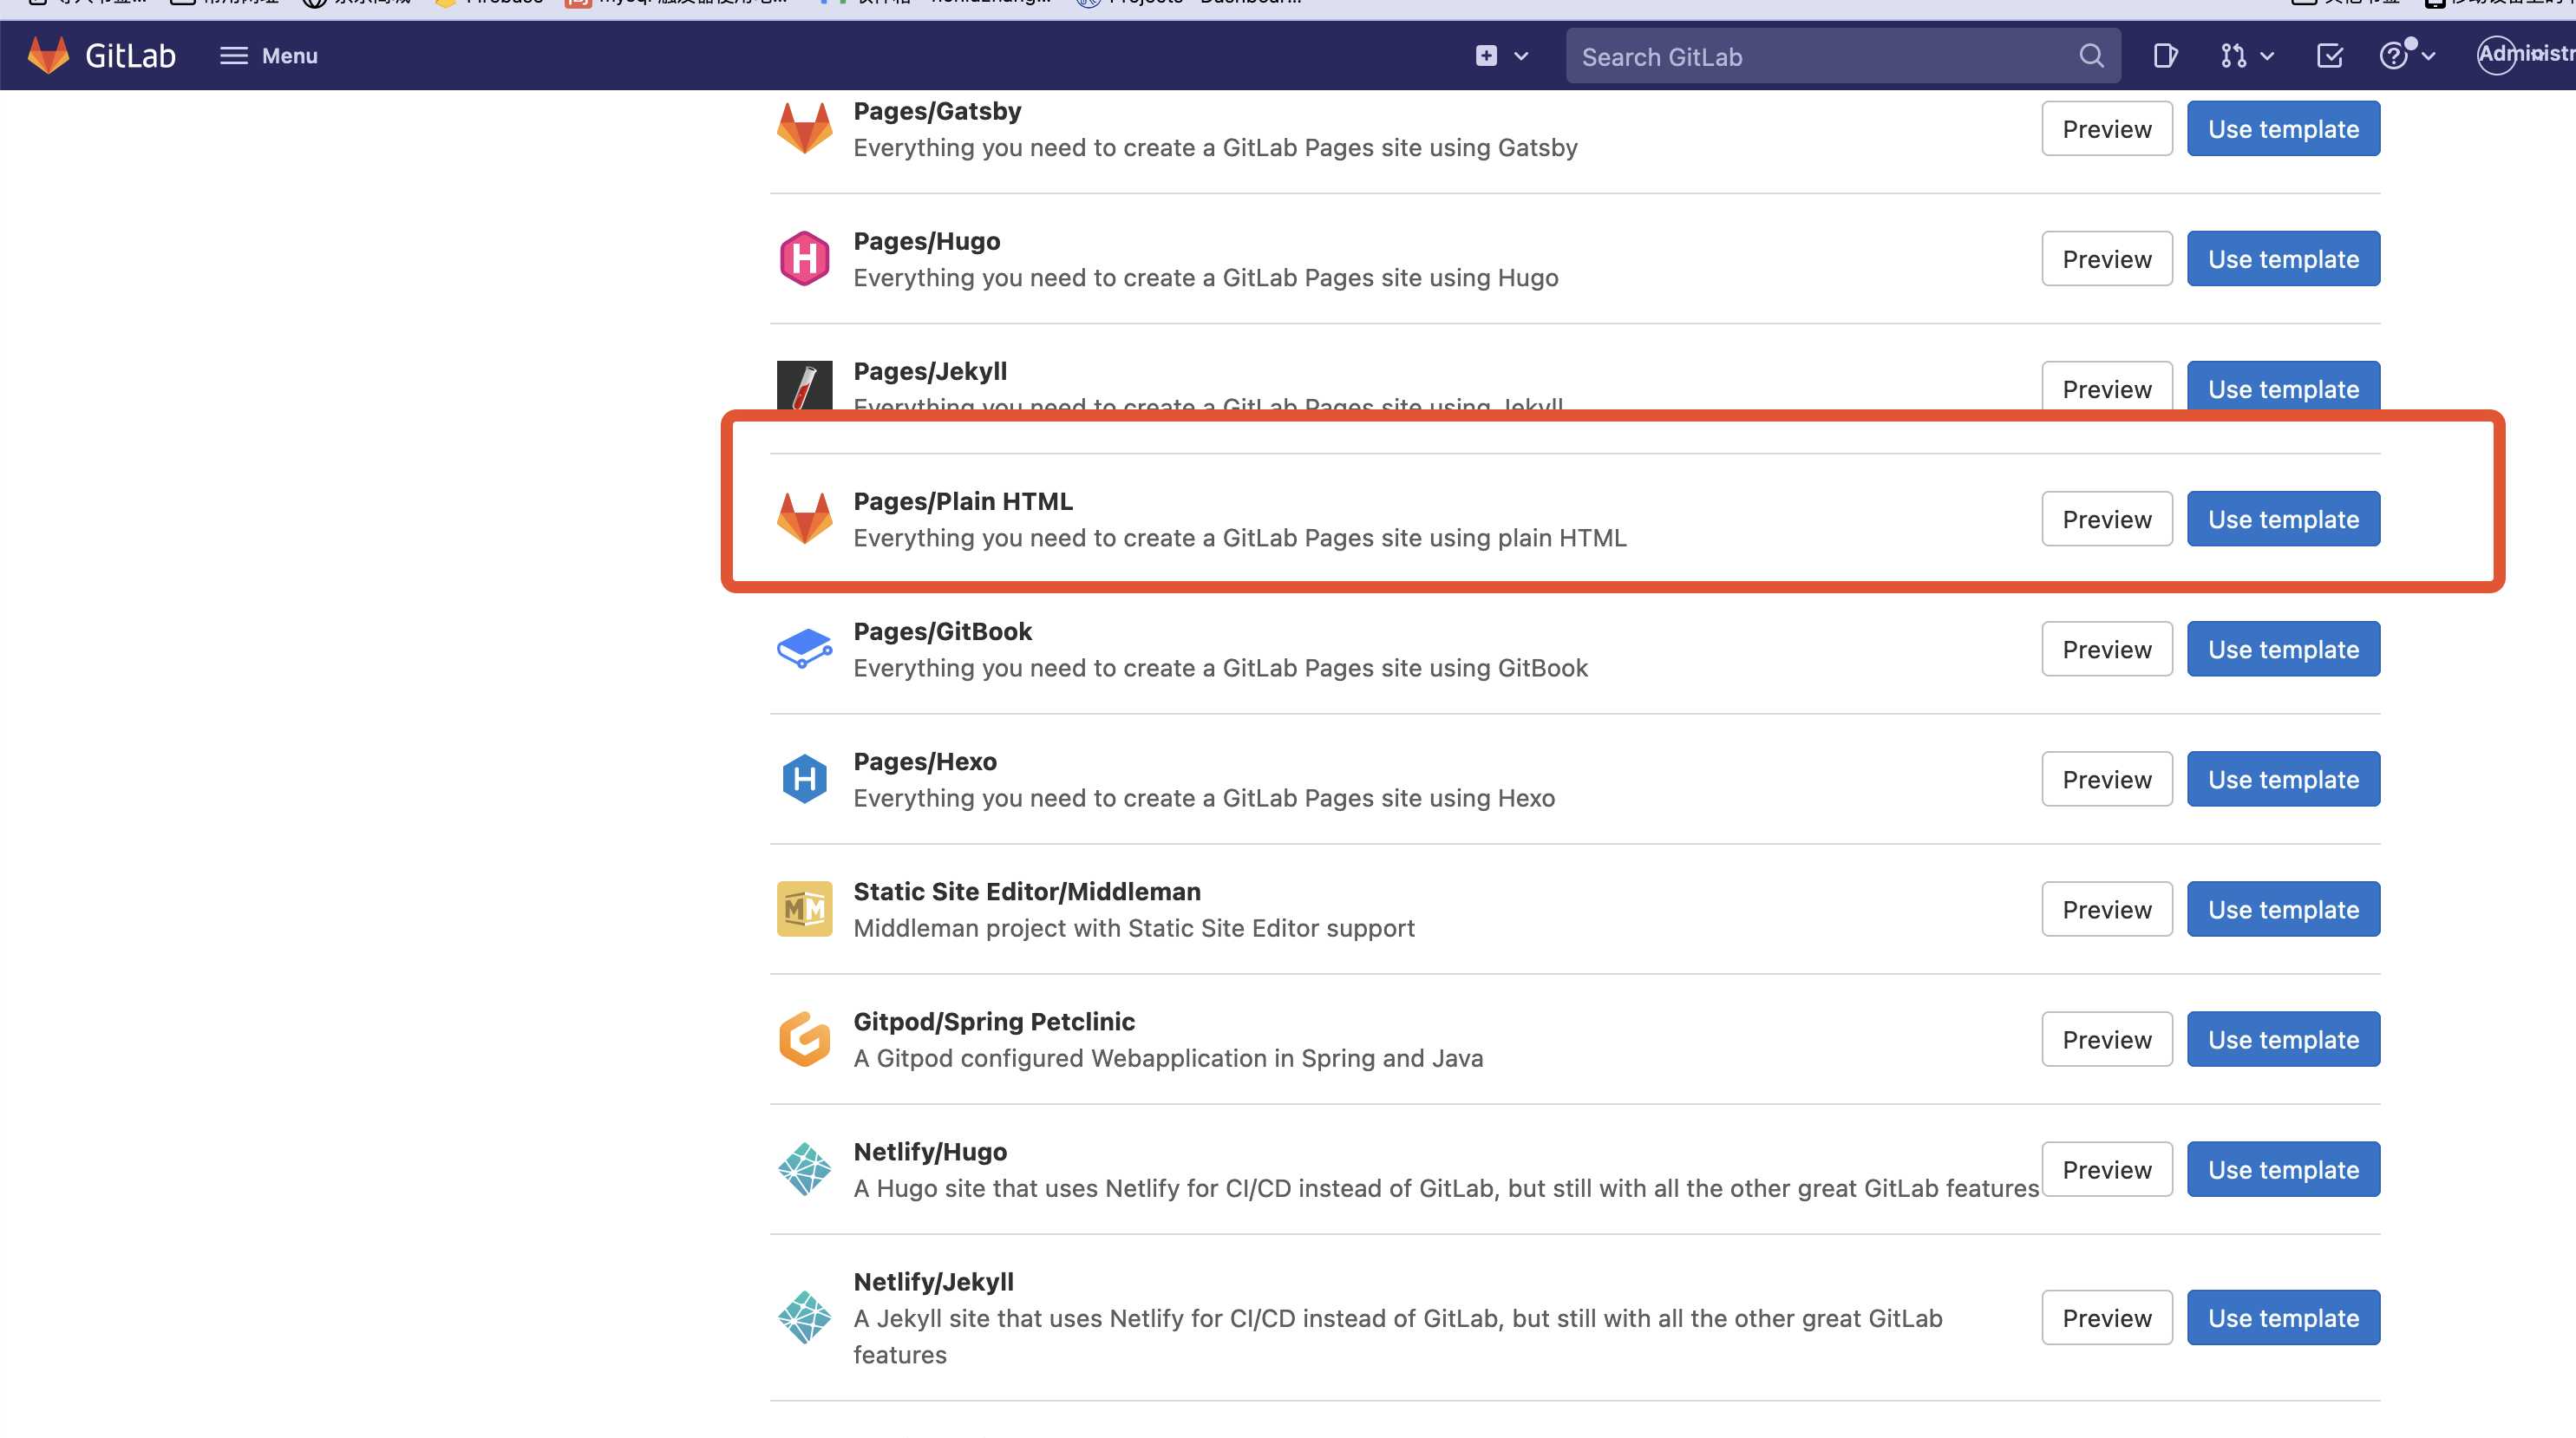Click the Search GitLab input field
This screenshot has width=2576, height=1438.
pyautogui.click(x=1842, y=56)
